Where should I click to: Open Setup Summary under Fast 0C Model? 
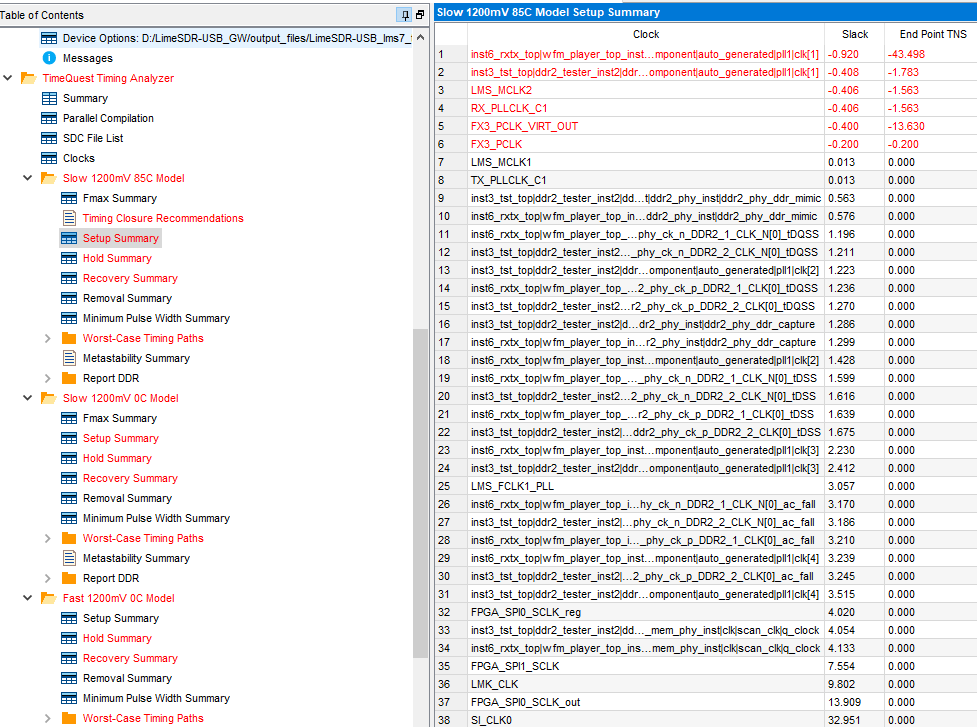tap(121, 618)
